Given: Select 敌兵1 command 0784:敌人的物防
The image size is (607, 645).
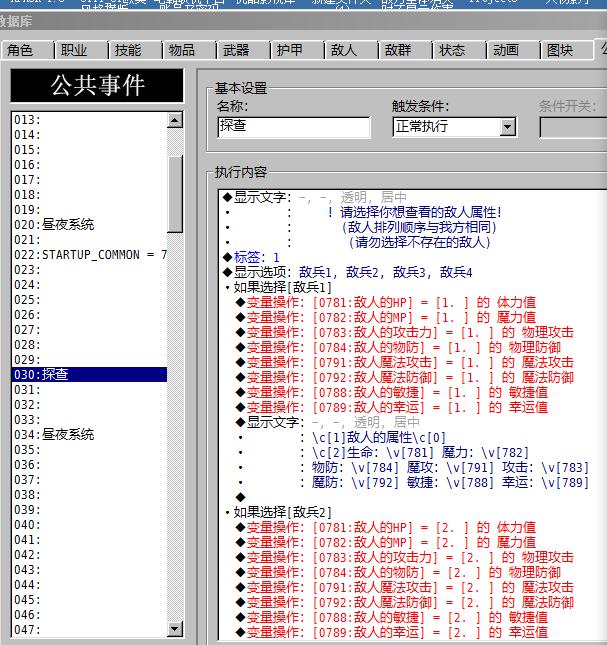Looking at the screenshot, I should point(398,347).
